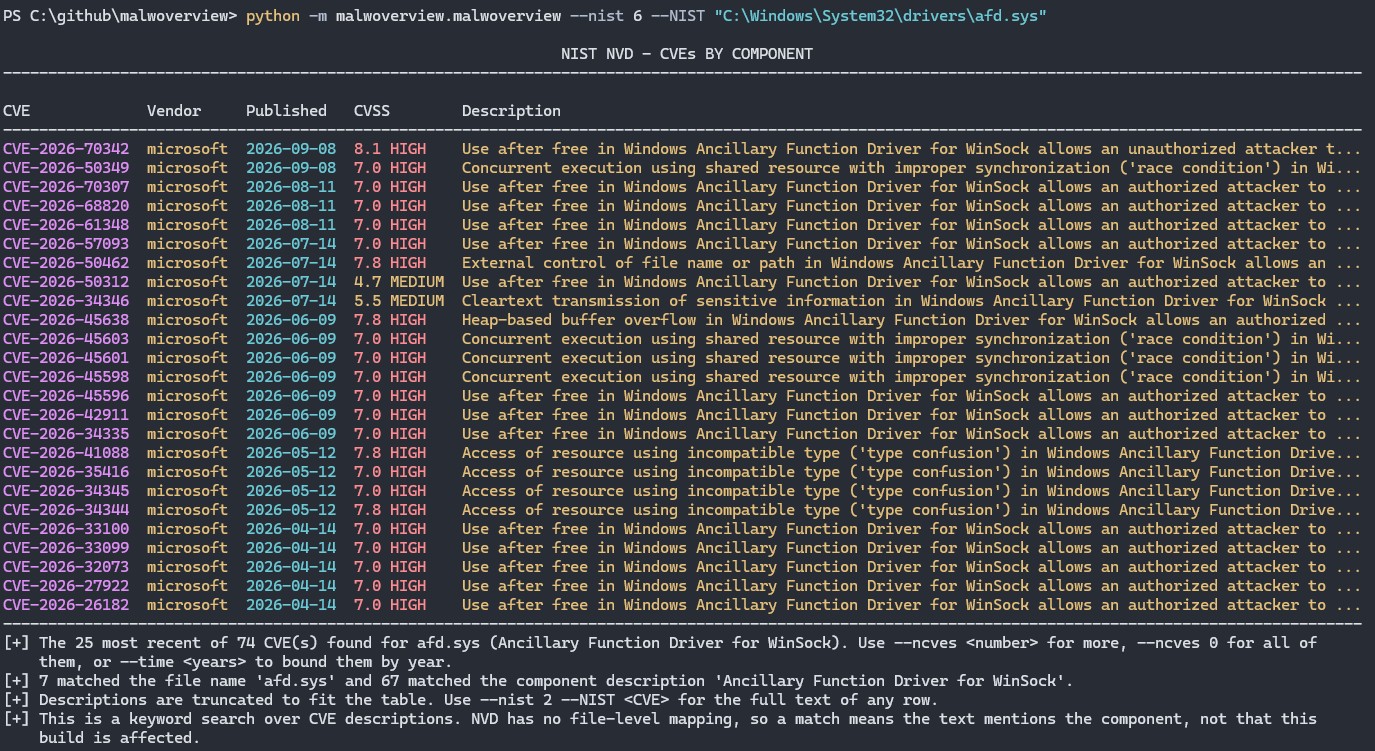The image size is (1375, 751).
Task: Select CVE-2026-50312 in the CVE column
Action: point(66,282)
